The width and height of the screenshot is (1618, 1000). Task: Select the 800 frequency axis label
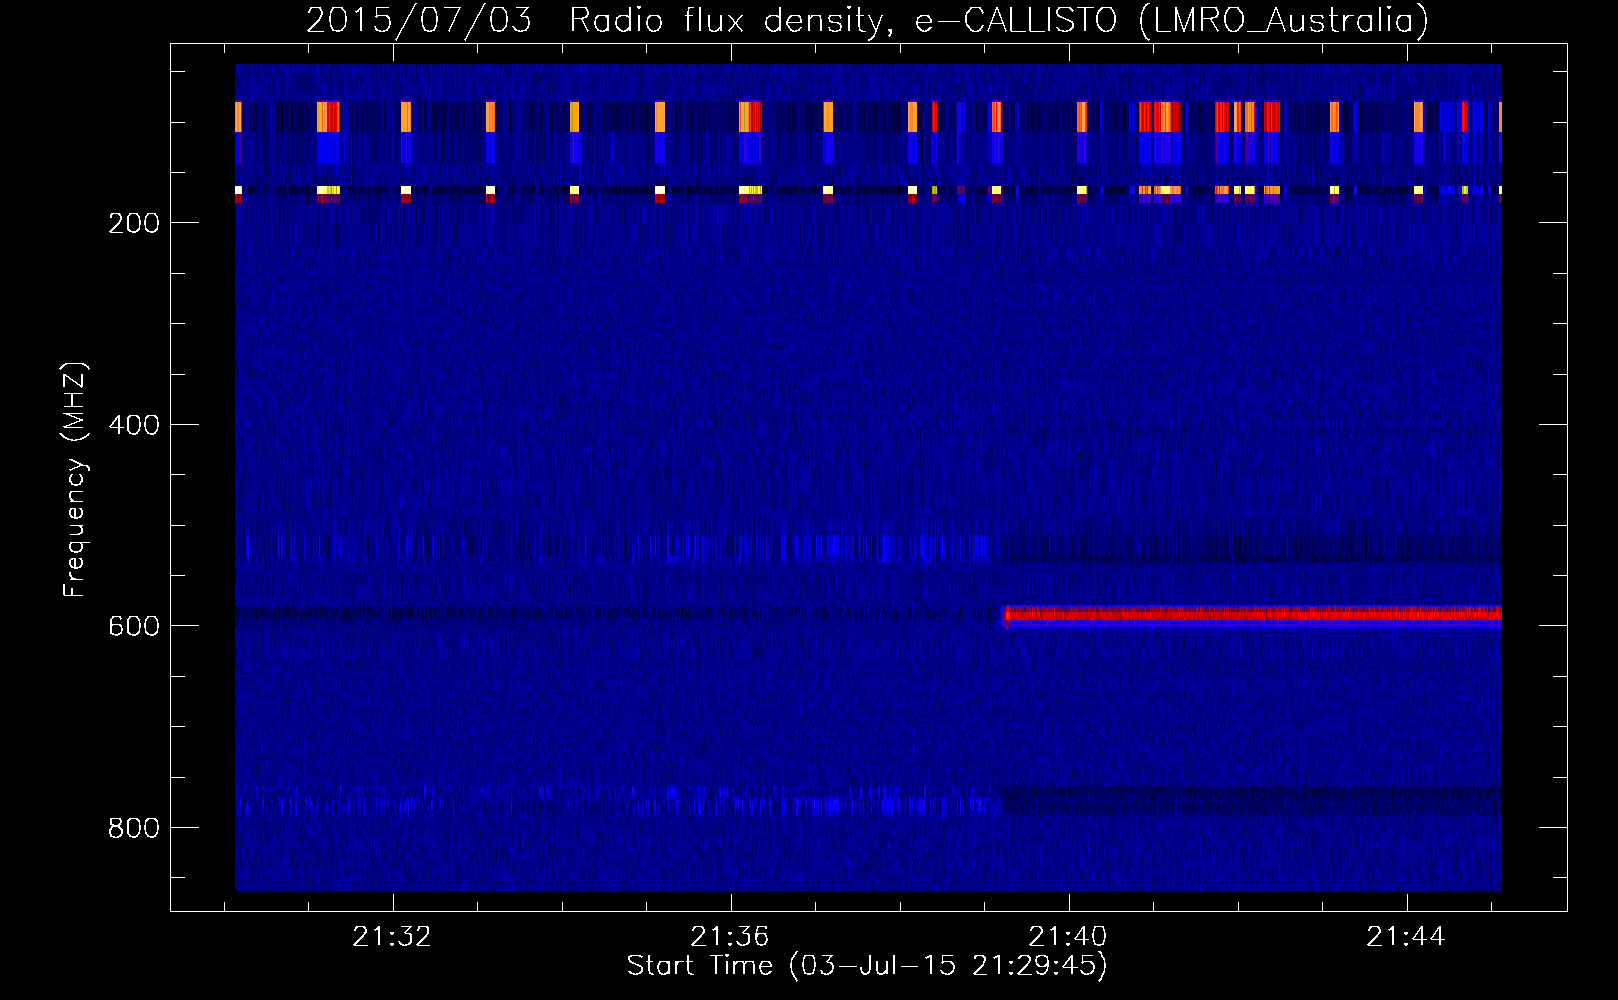click(134, 828)
